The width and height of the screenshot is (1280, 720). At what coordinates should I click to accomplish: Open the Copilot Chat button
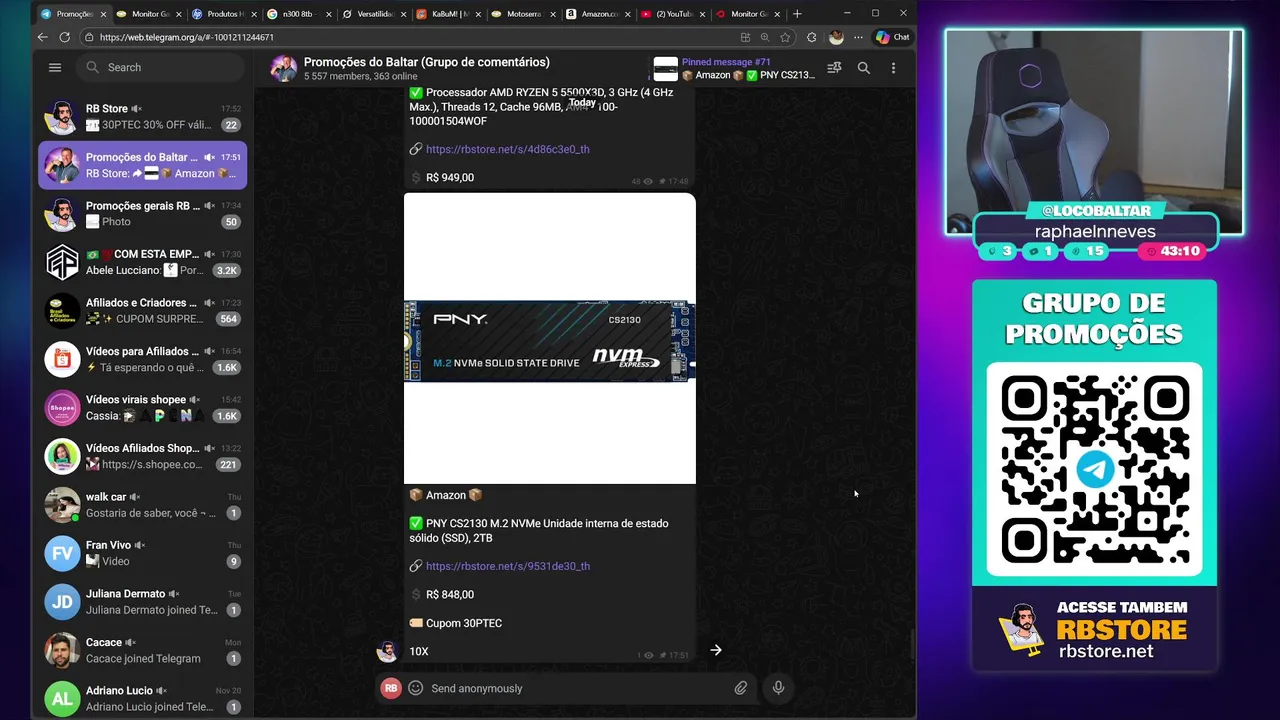[892, 37]
